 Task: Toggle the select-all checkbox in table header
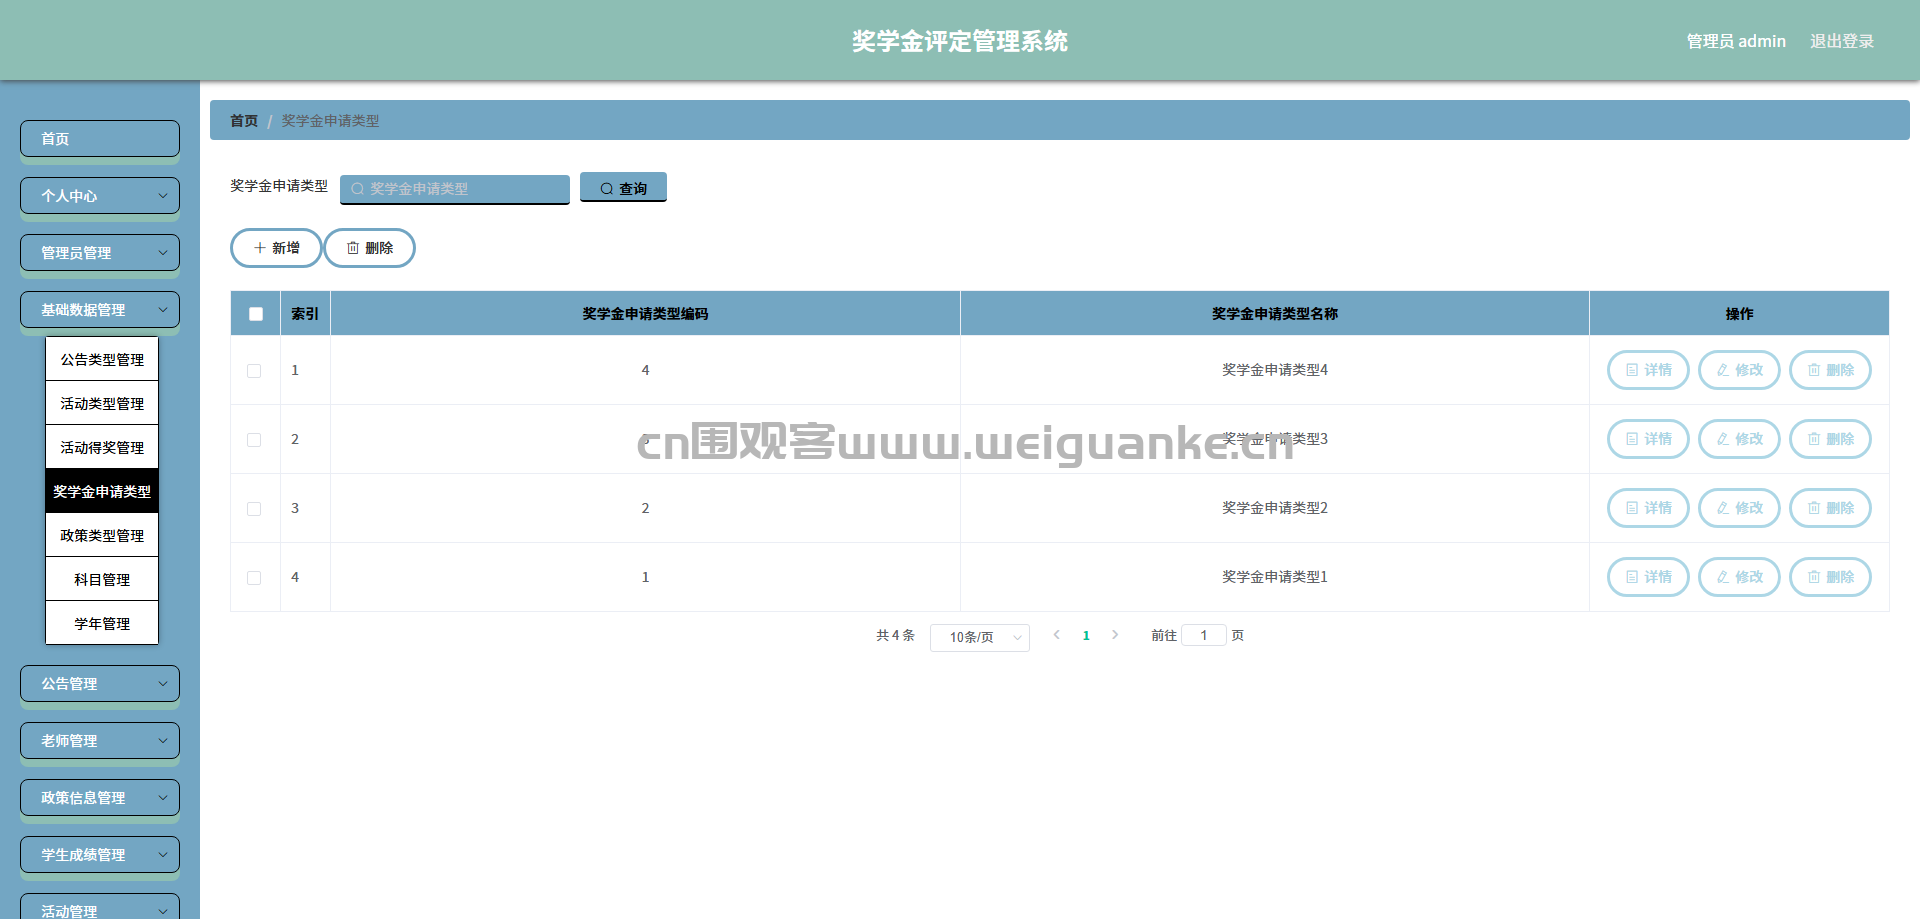coord(256,314)
